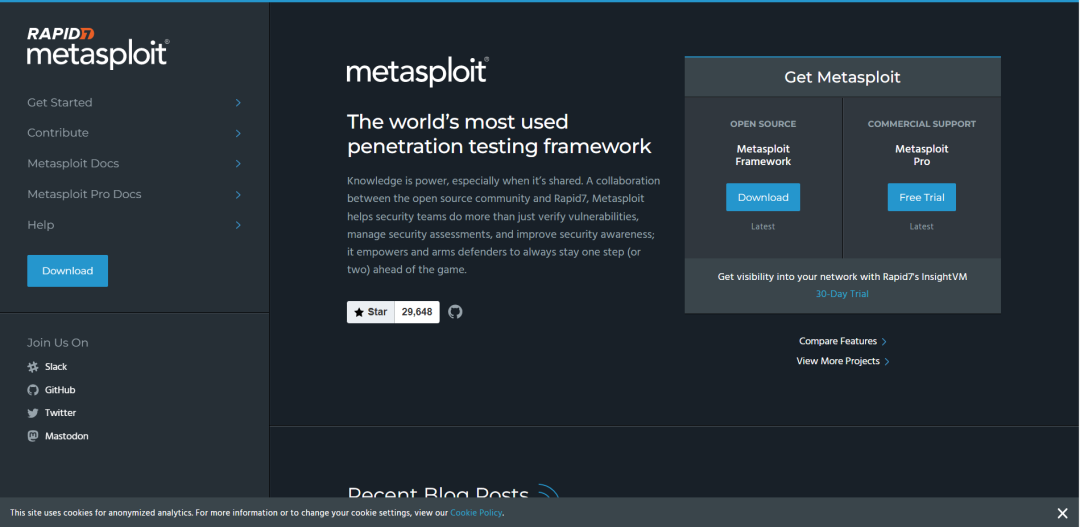
Task: Expand the Get Started chevron
Action: click(x=238, y=103)
